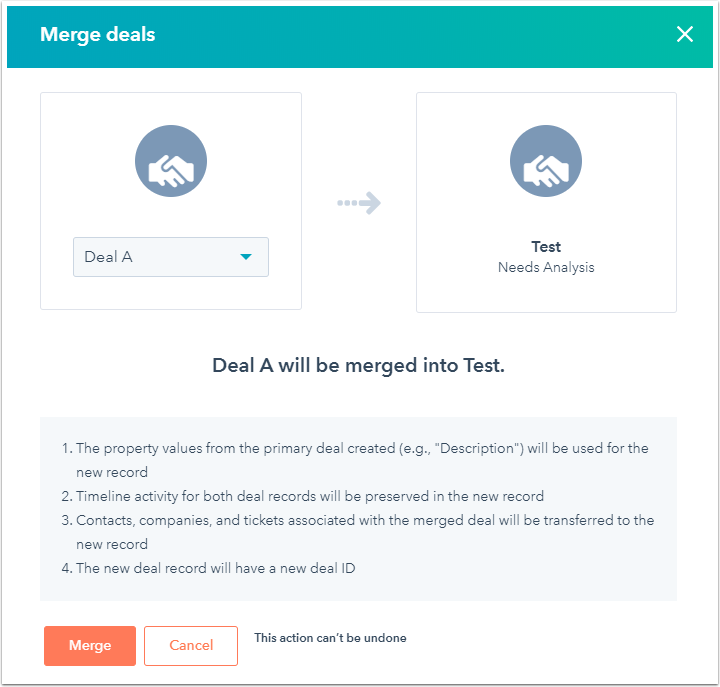Cancel the deal merge

191,645
